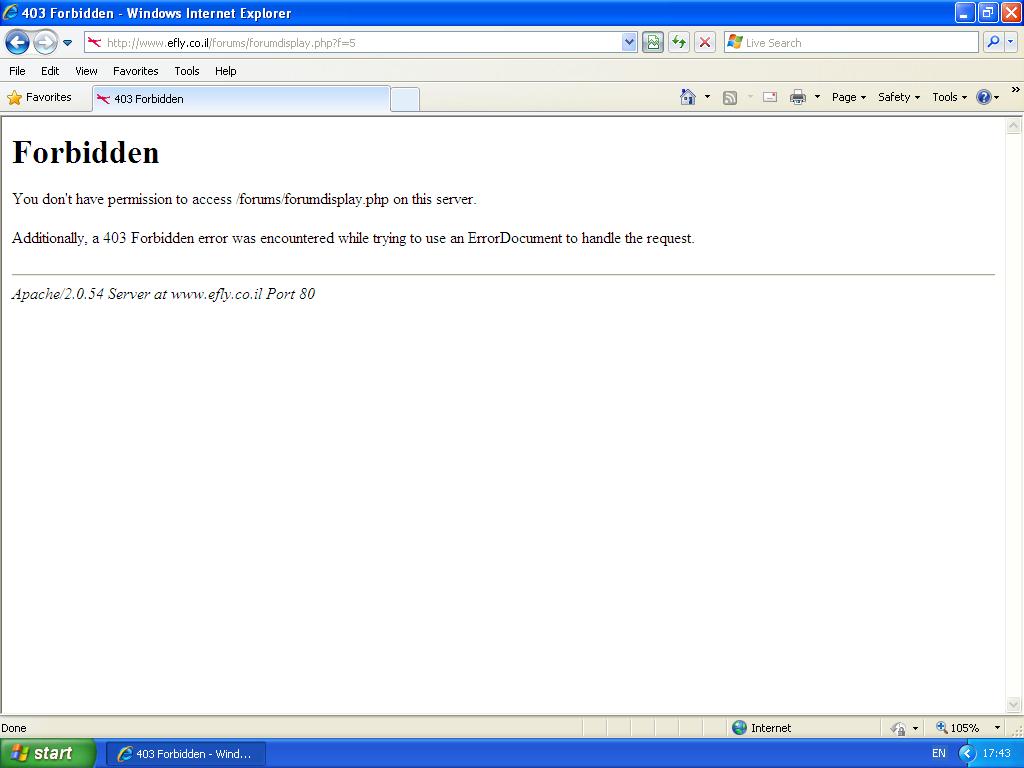Screen dimensions: 1024x768
Task: Click the 403 Forbidden taskbar button
Action: 186,754
